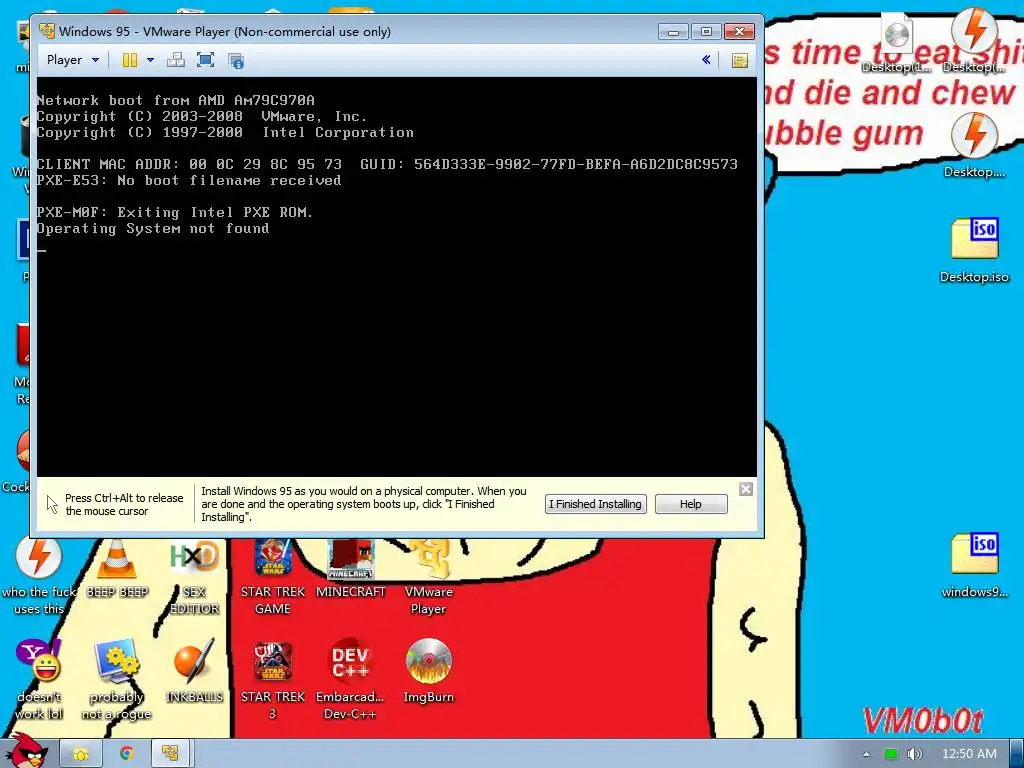Open the Embarcadero Dev-C++ desktop icon

click(x=350, y=680)
